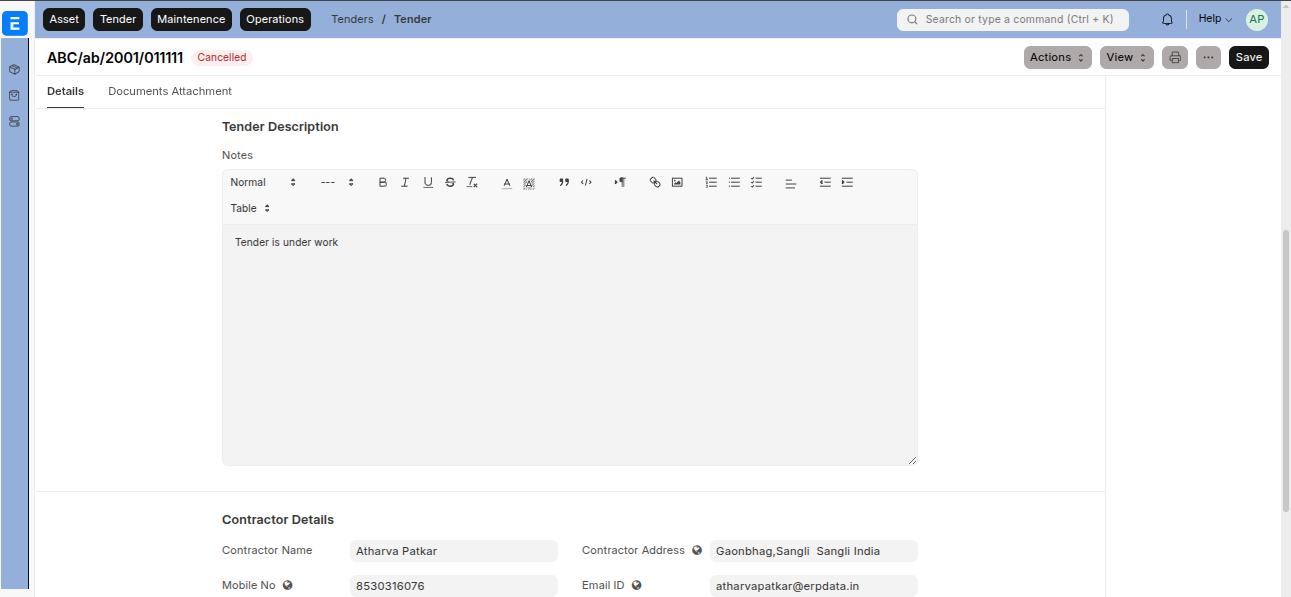Apply blockquote with the quote icon
Screen dimensions: 1291x597
tap(564, 183)
